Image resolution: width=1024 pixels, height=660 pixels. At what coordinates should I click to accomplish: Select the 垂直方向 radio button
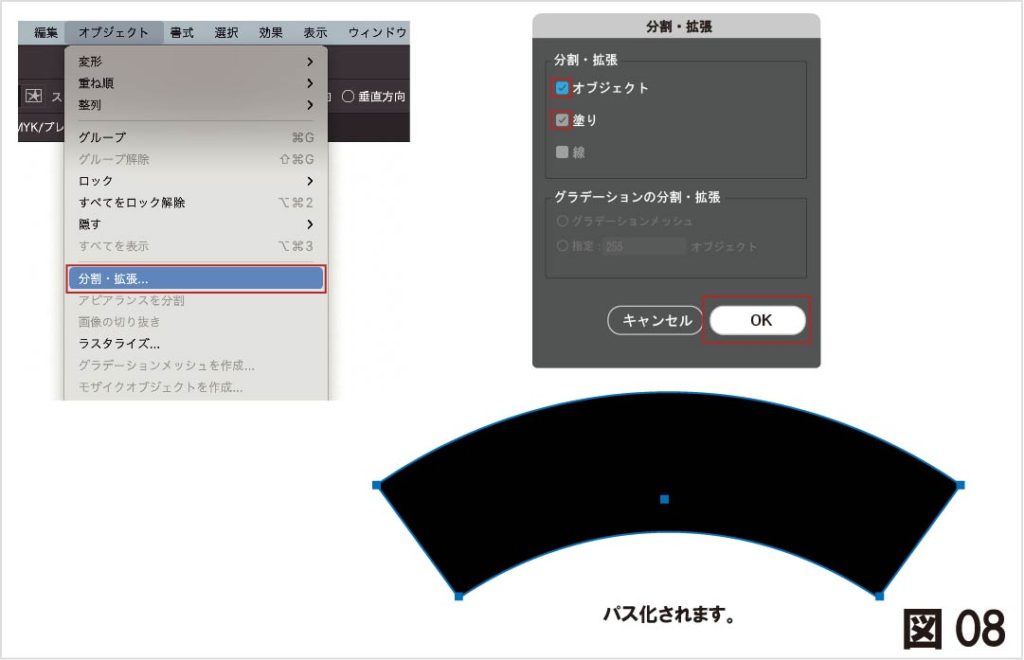(x=348, y=97)
